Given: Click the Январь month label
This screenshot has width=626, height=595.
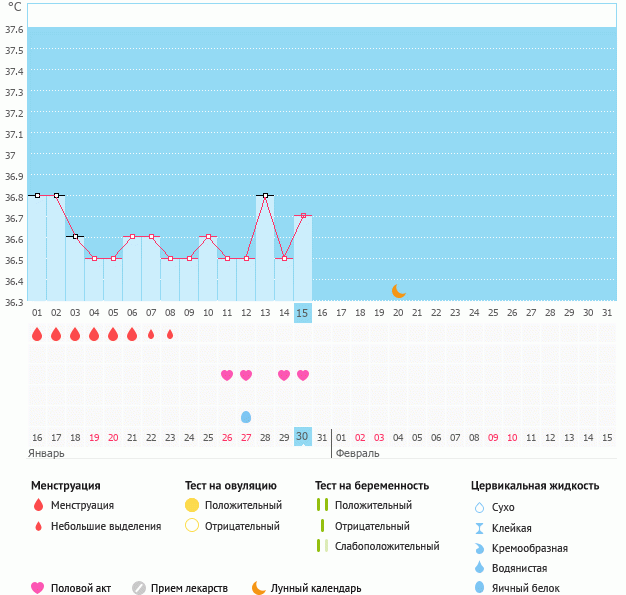Looking at the screenshot, I should [x=47, y=453].
